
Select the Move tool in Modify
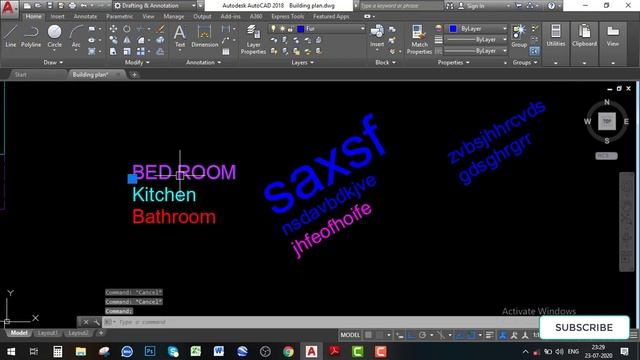tap(113, 29)
